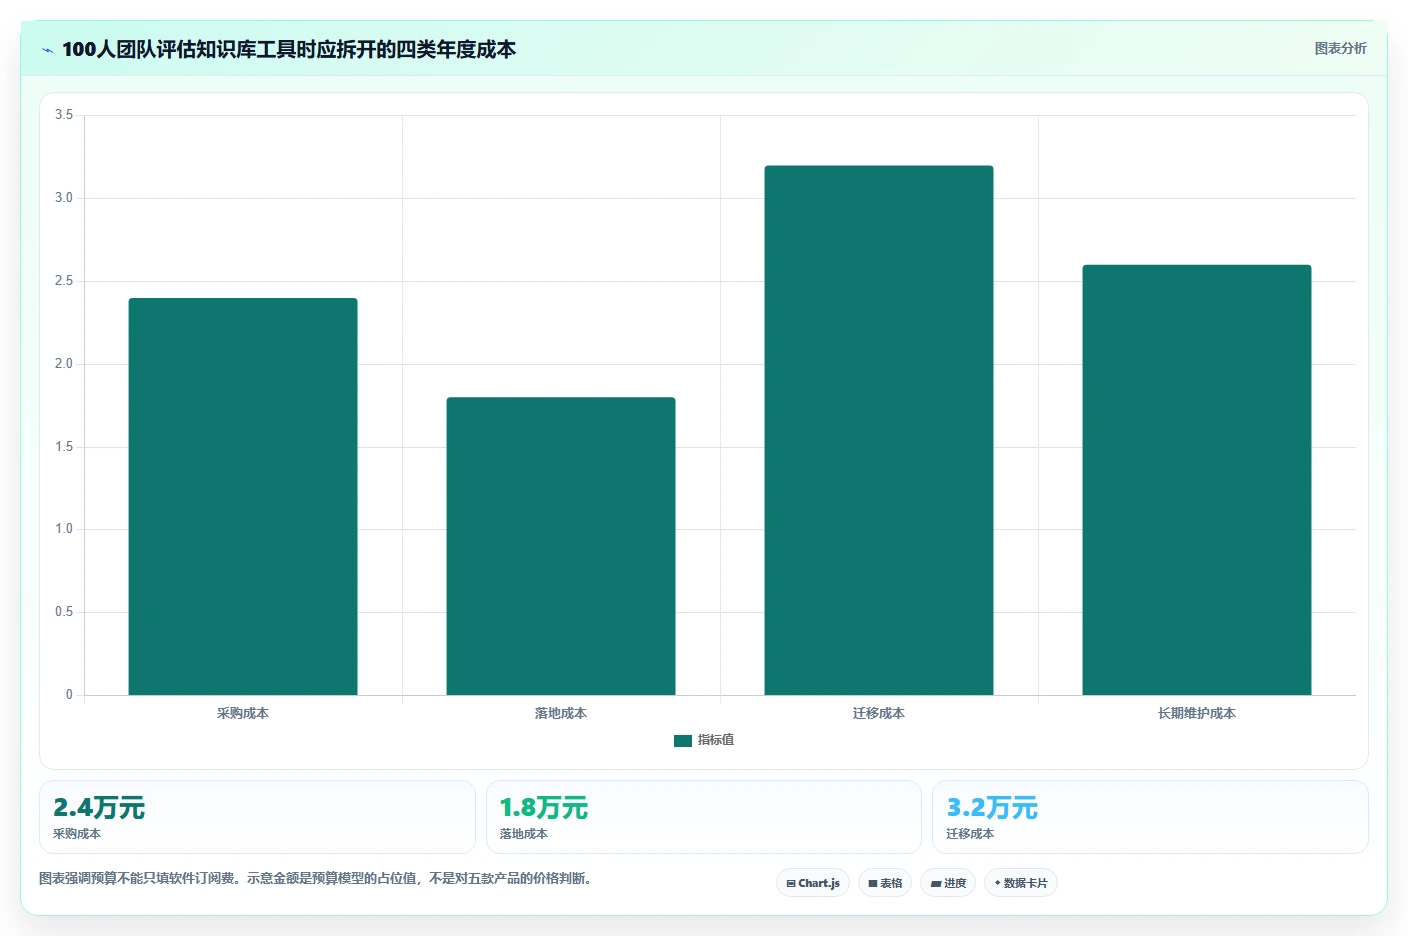Image resolution: width=1408 pixels, height=936 pixels.
Task: Click the square icon in the 表格 tag
Action: (x=872, y=884)
